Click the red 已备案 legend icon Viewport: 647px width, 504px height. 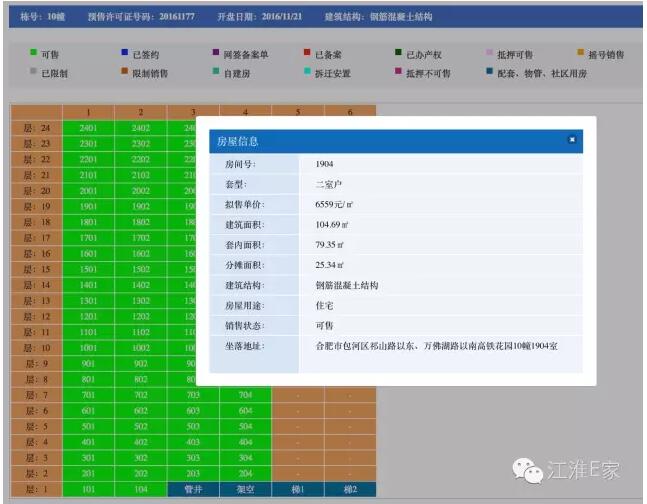[x=306, y=54]
